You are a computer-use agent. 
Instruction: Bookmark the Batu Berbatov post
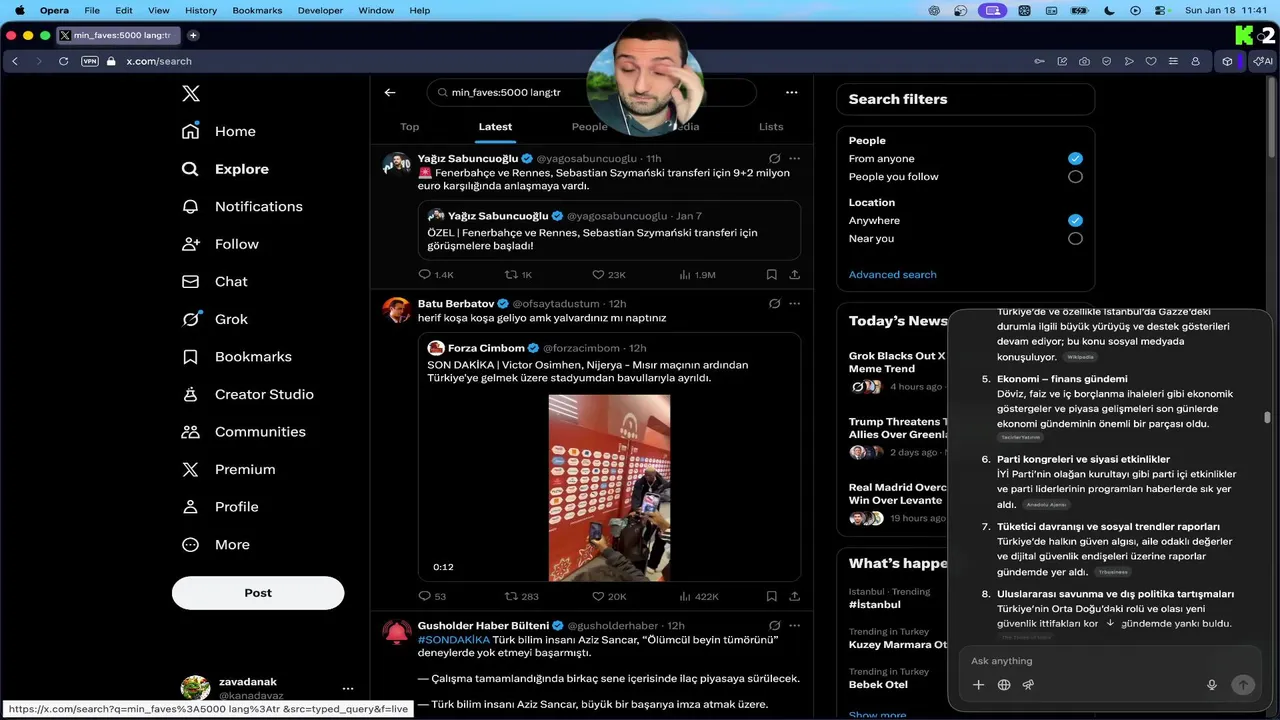point(771,596)
